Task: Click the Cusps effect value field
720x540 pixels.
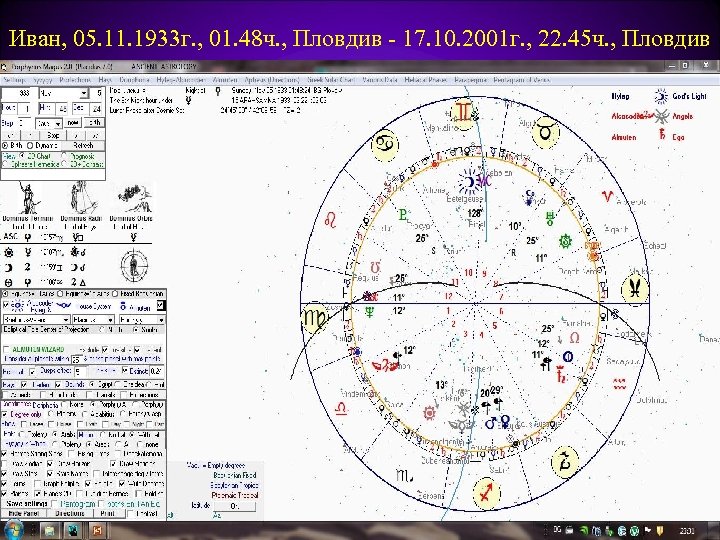Action: click(80, 371)
